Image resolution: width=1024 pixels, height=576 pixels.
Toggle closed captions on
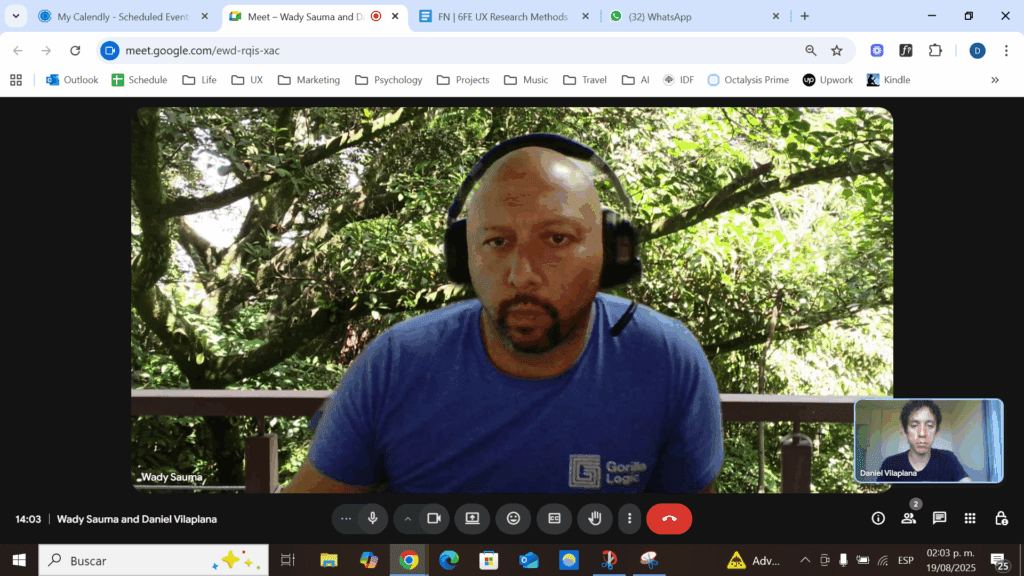click(554, 518)
